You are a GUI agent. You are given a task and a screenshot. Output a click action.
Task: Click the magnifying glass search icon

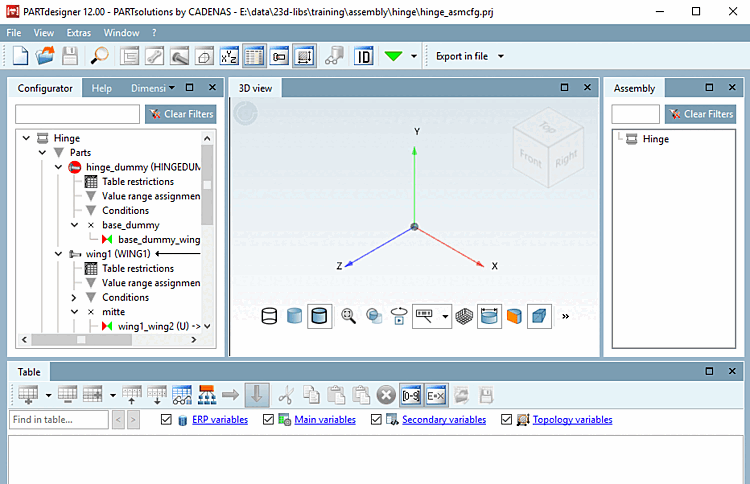click(x=99, y=56)
